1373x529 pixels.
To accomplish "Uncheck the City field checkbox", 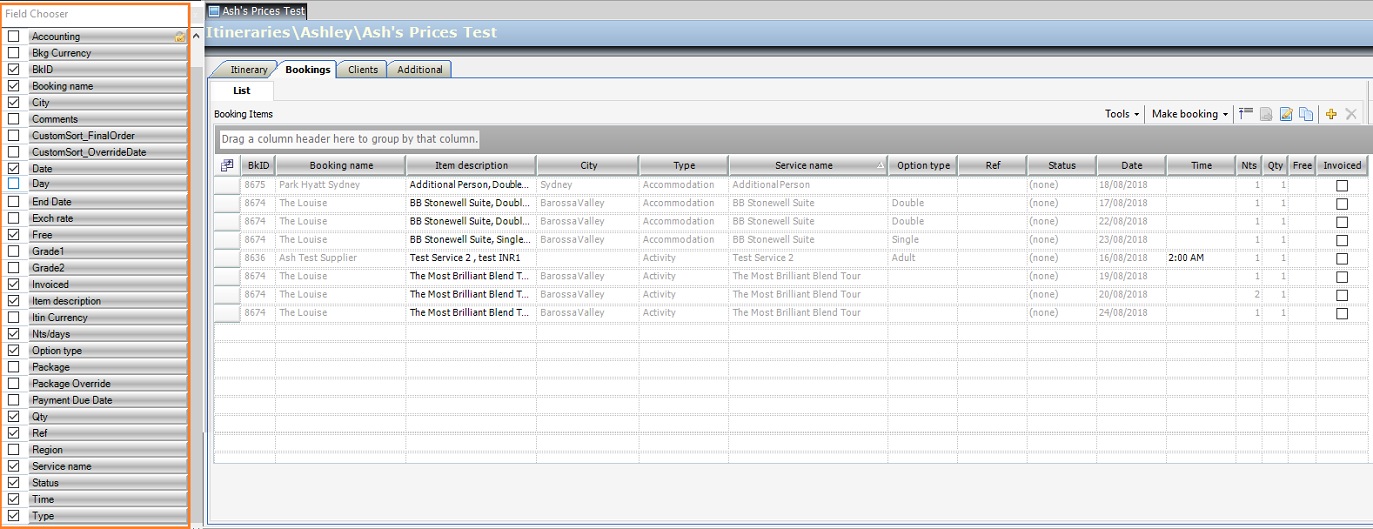I will 14,103.
